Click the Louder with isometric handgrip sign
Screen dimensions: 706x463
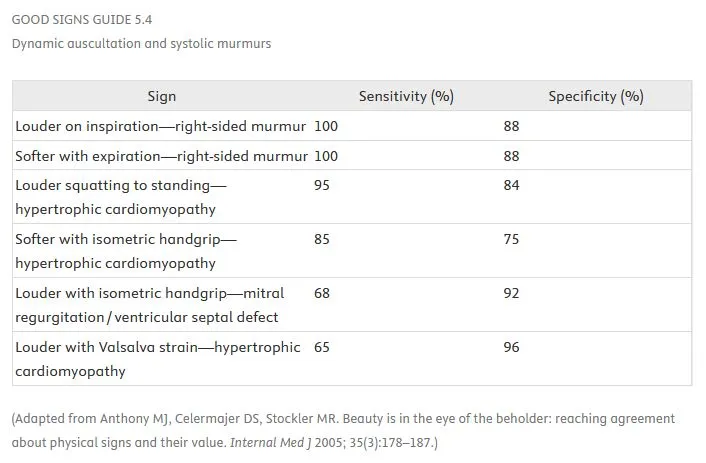(149, 305)
